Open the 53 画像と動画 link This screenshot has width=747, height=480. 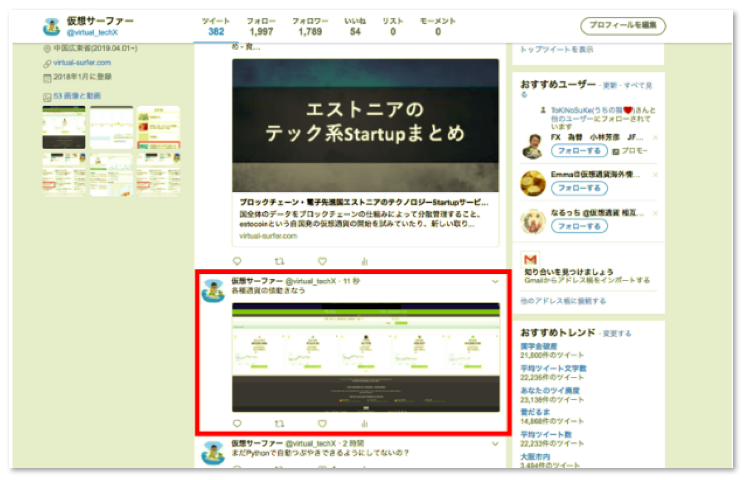coord(77,96)
